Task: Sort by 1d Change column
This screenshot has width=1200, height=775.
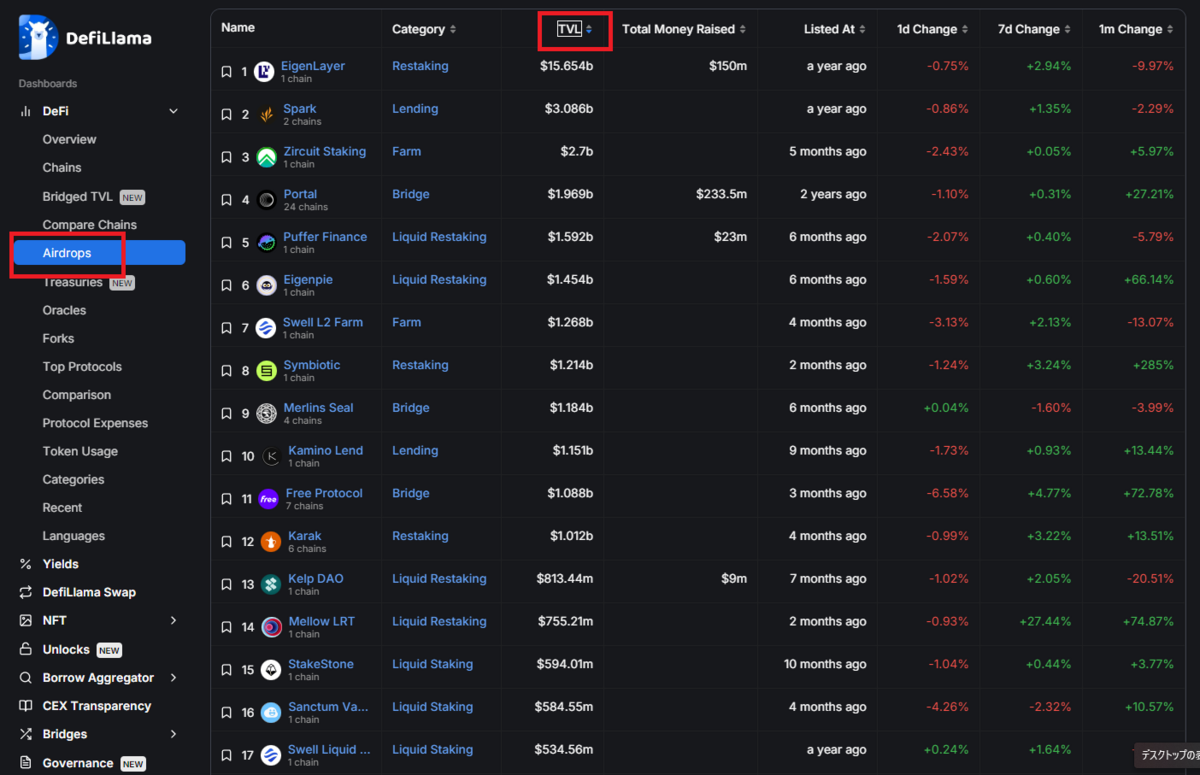Action: point(933,29)
